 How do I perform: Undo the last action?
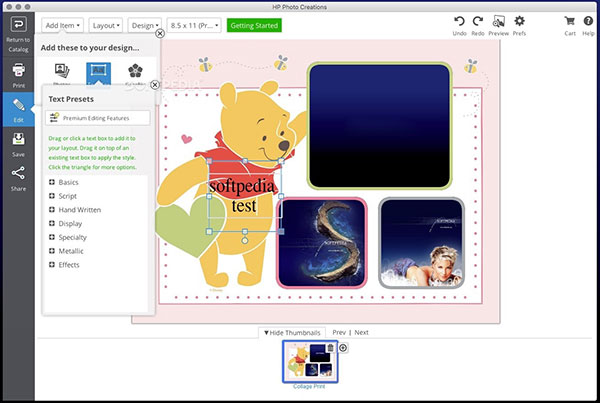pyautogui.click(x=459, y=26)
